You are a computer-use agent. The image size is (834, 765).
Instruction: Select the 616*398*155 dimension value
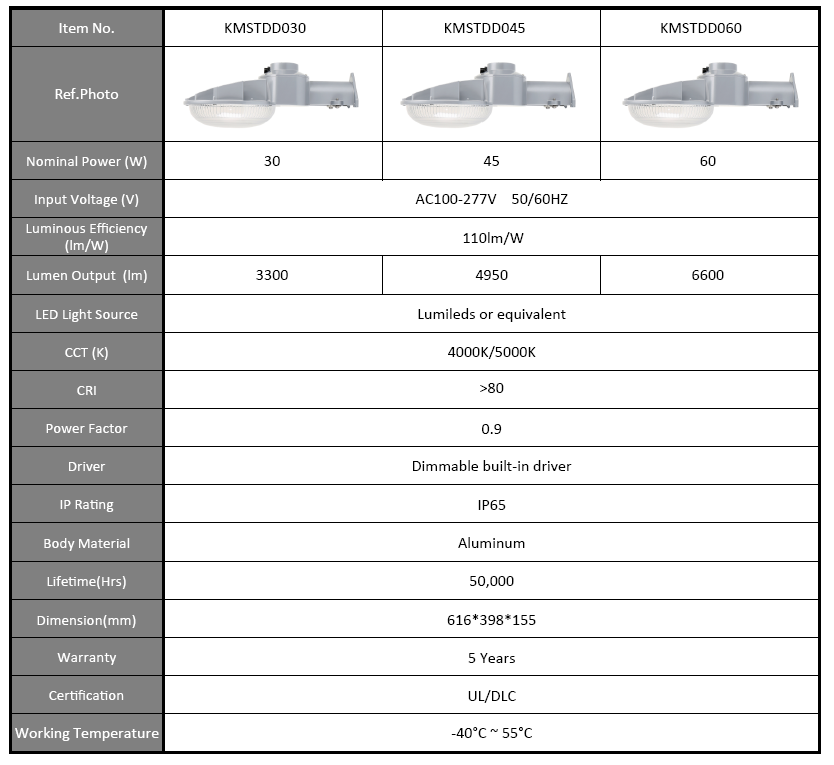(x=491, y=620)
